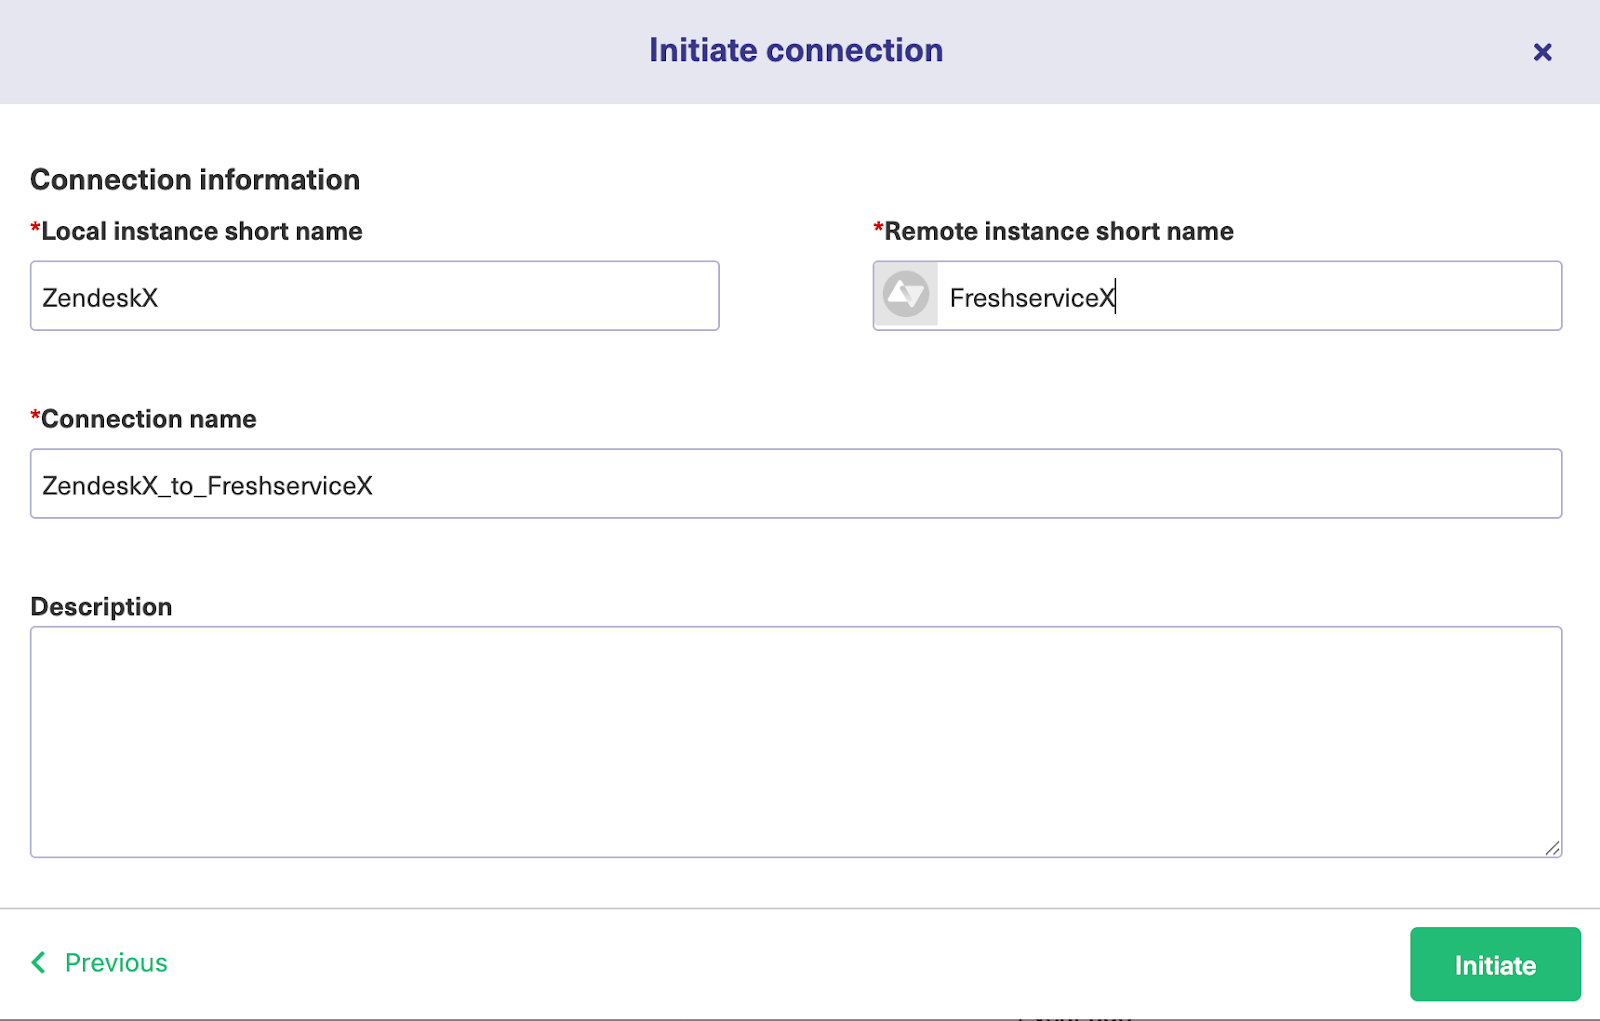Focus the Local instance short name field
This screenshot has width=1600, height=1021.
374,296
